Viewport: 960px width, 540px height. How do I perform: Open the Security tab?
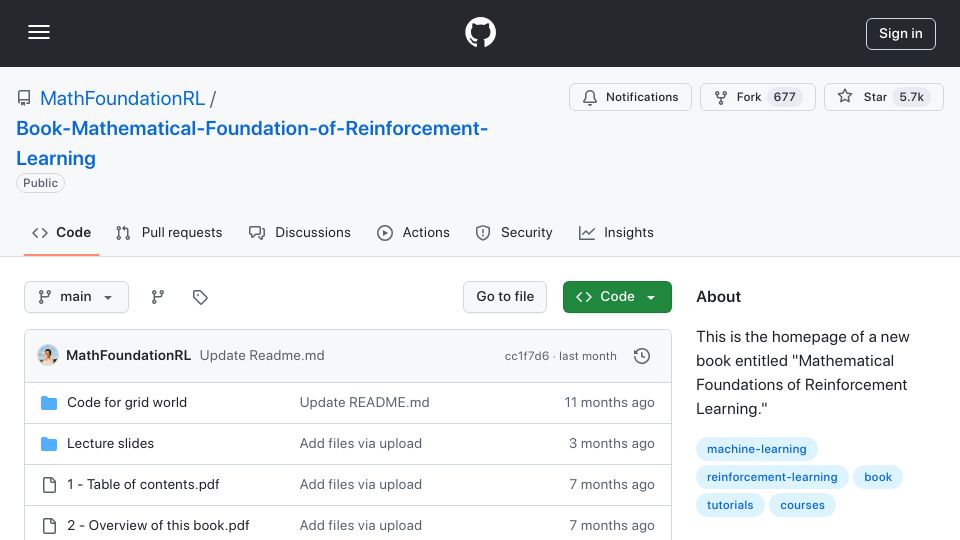514,233
